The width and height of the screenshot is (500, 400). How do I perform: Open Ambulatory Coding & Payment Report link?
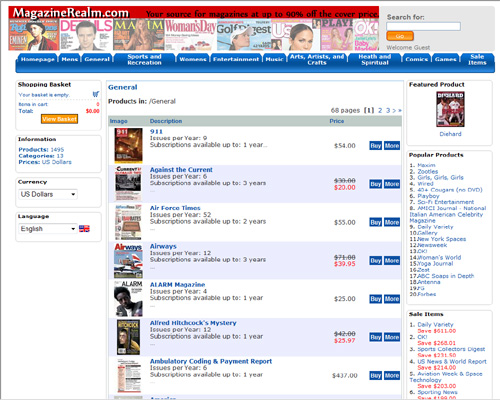click(211, 361)
